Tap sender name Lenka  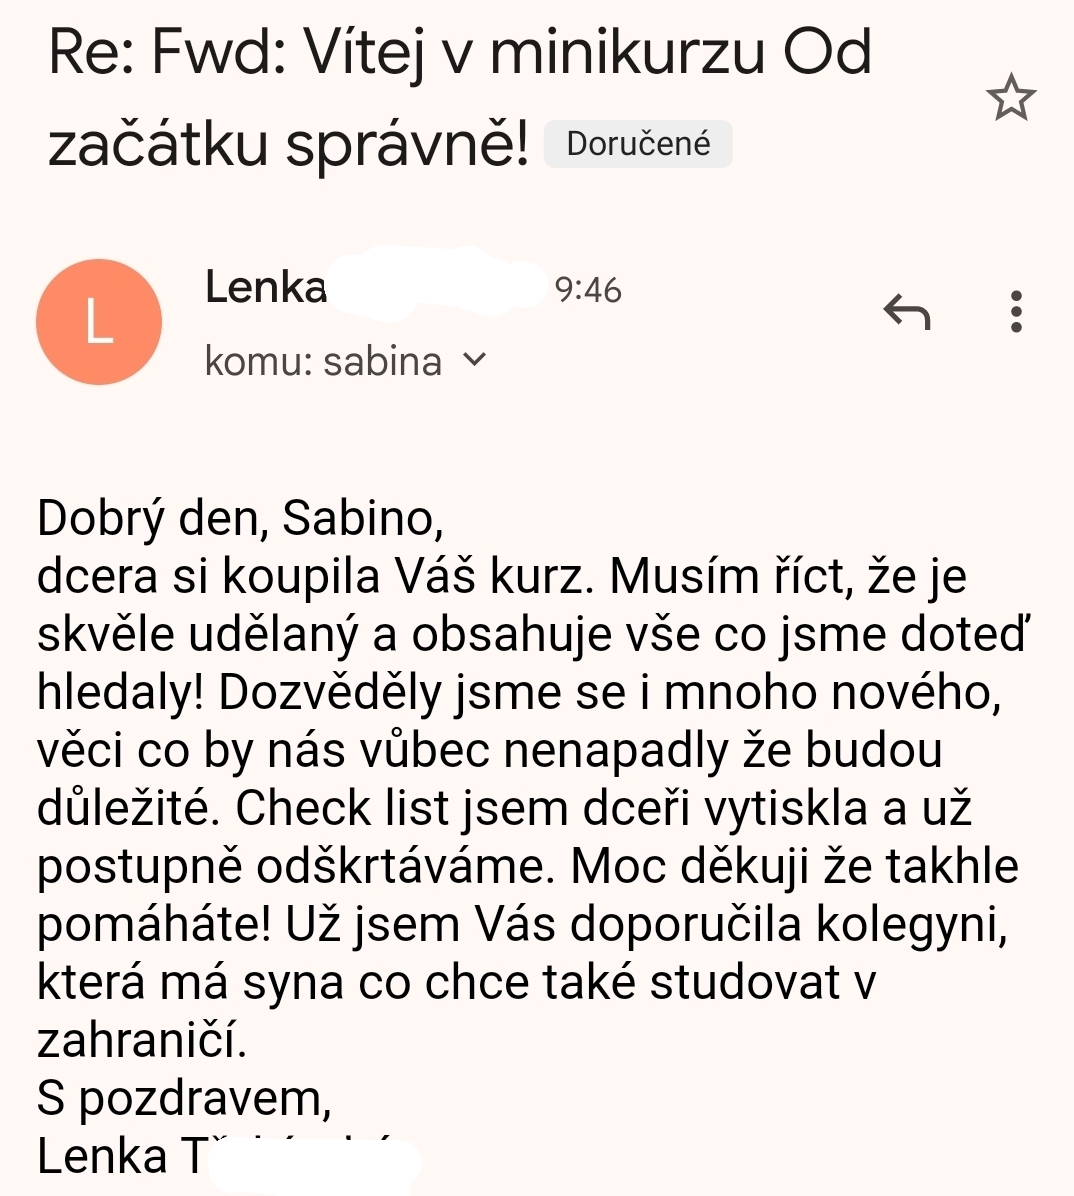point(266,288)
